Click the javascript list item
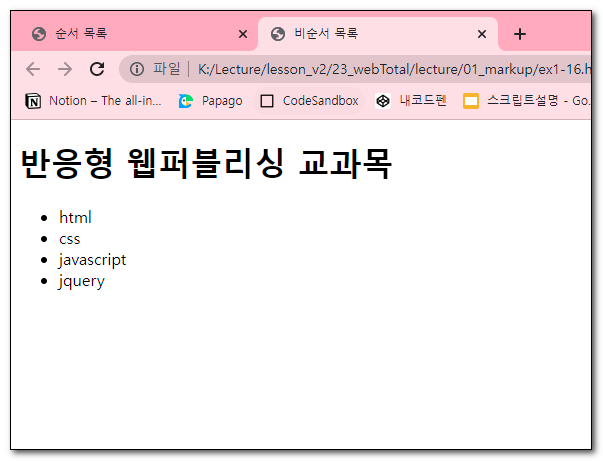This screenshot has height=461, width=603. tap(92, 259)
